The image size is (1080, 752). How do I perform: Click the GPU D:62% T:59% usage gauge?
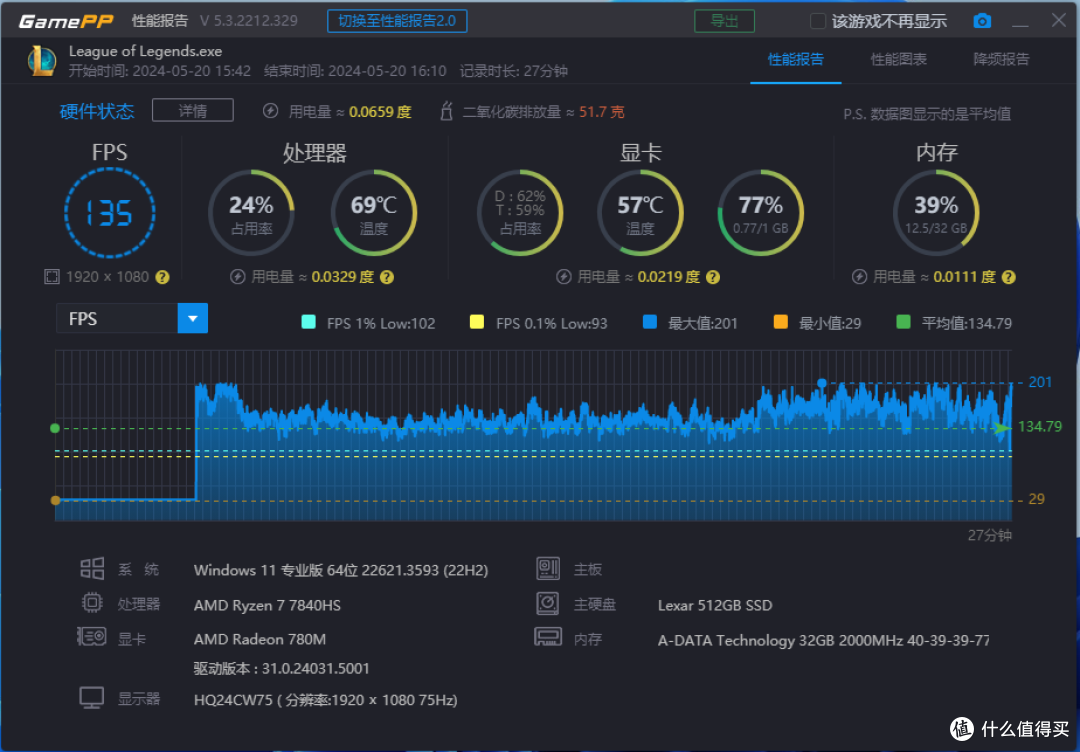520,213
